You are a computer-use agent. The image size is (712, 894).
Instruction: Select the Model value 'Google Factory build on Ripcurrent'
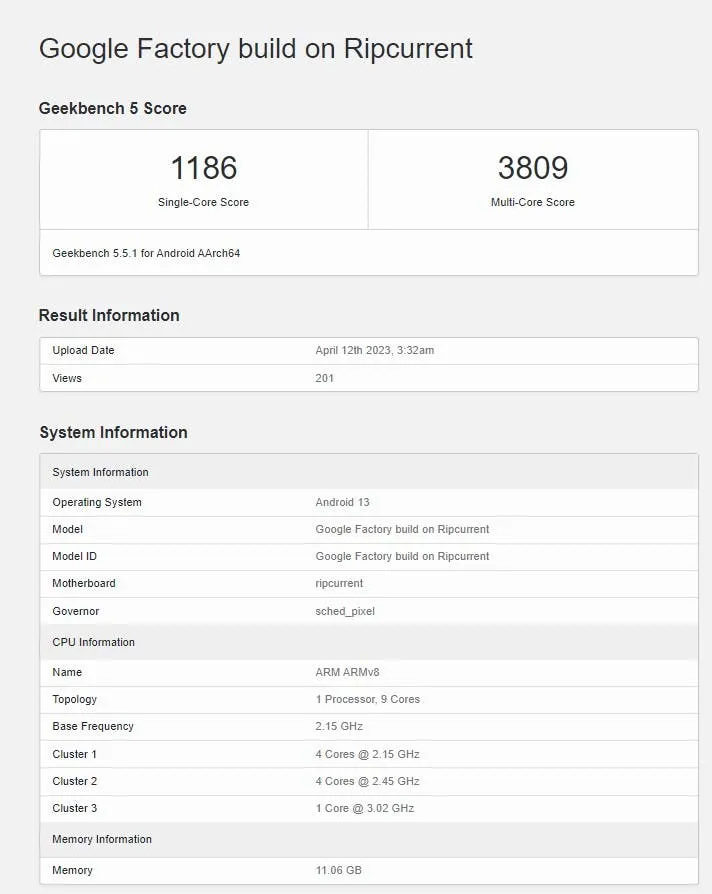coord(402,529)
